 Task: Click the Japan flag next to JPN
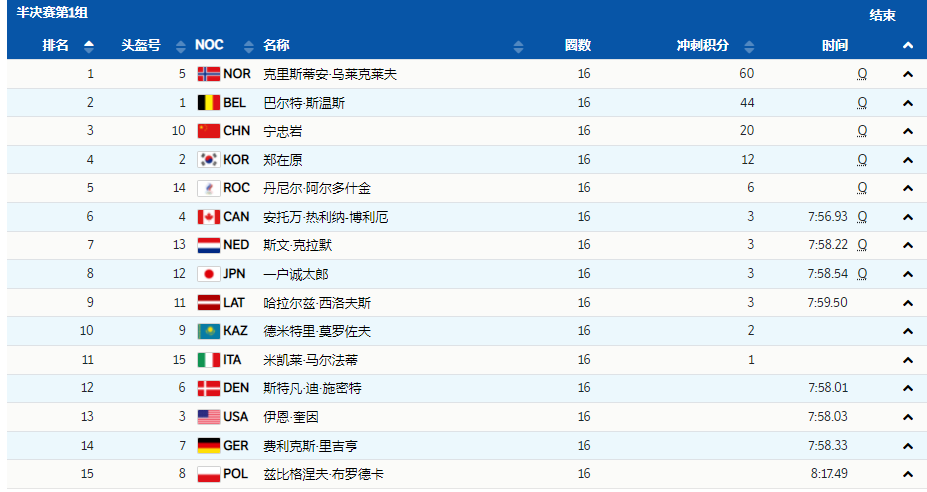coord(208,274)
